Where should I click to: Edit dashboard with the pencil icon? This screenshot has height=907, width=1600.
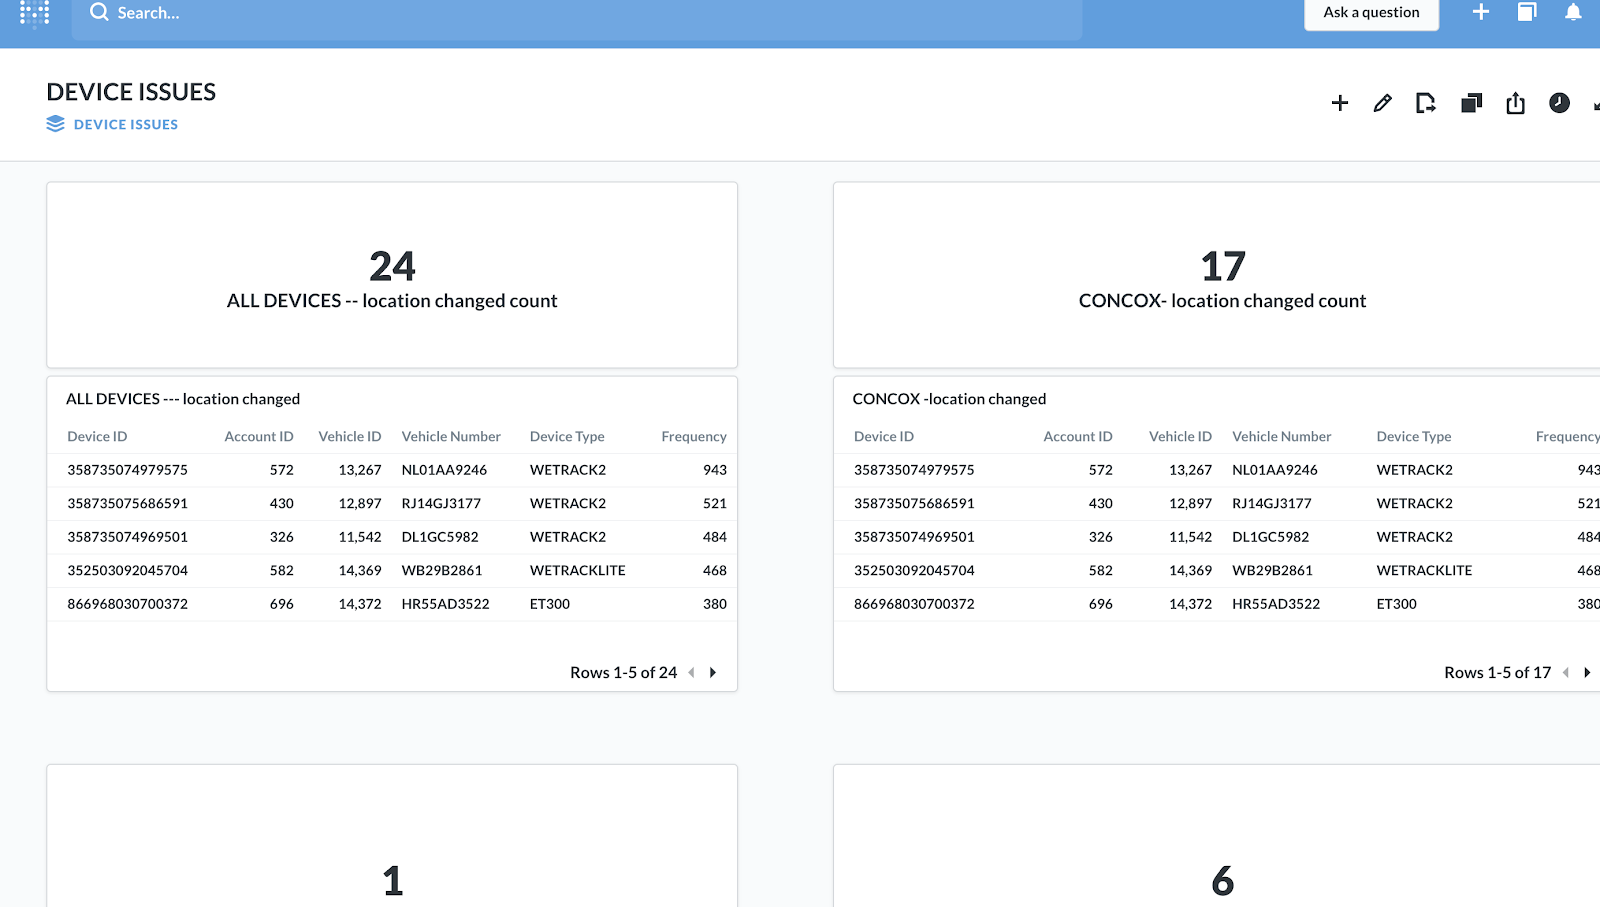(x=1383, y=103)
